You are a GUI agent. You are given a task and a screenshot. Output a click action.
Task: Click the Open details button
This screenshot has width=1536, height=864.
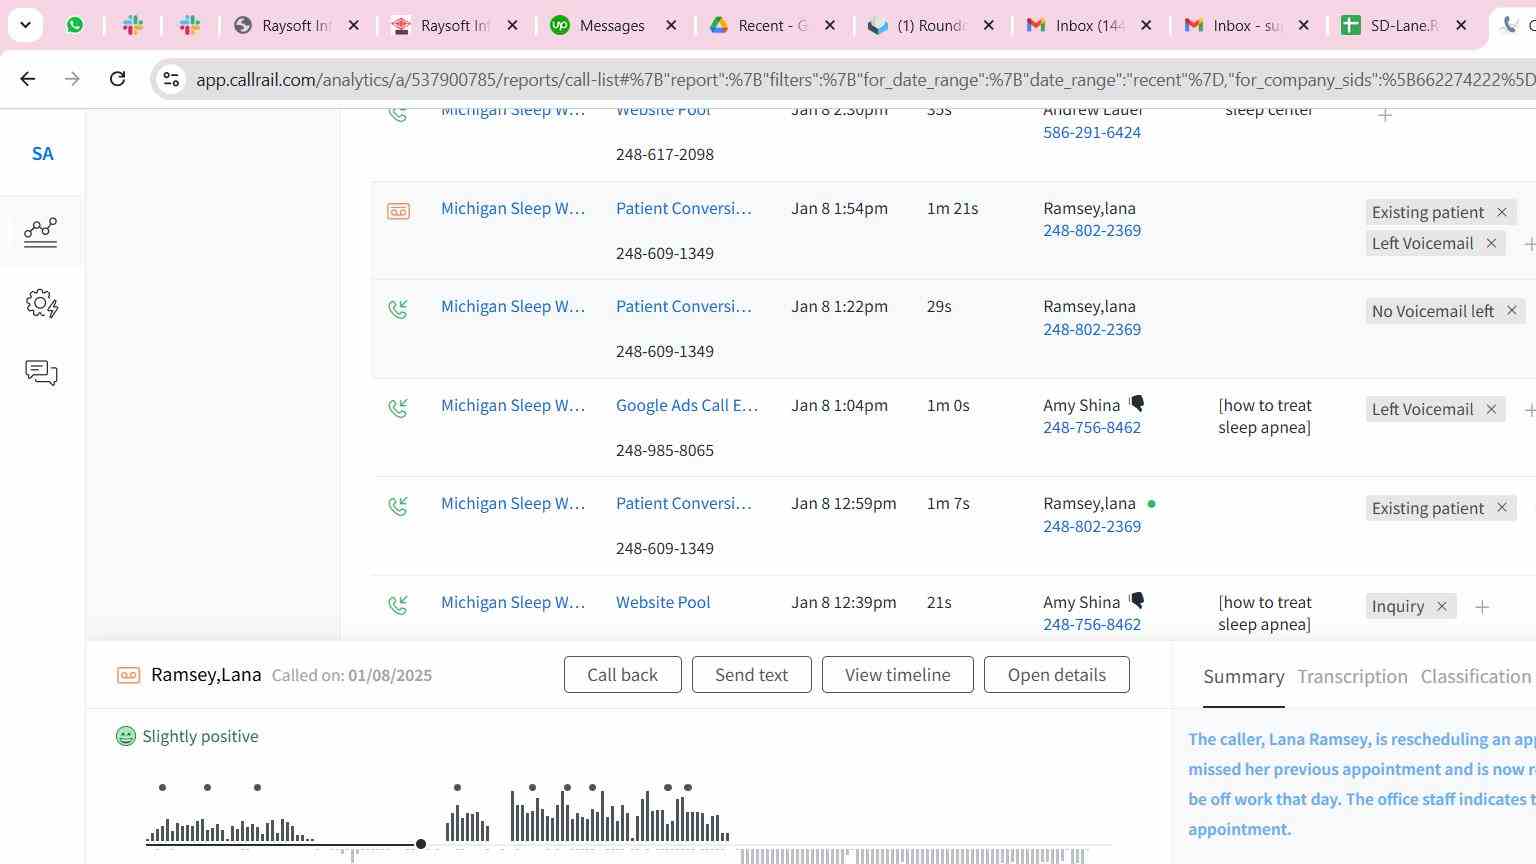1057,675
